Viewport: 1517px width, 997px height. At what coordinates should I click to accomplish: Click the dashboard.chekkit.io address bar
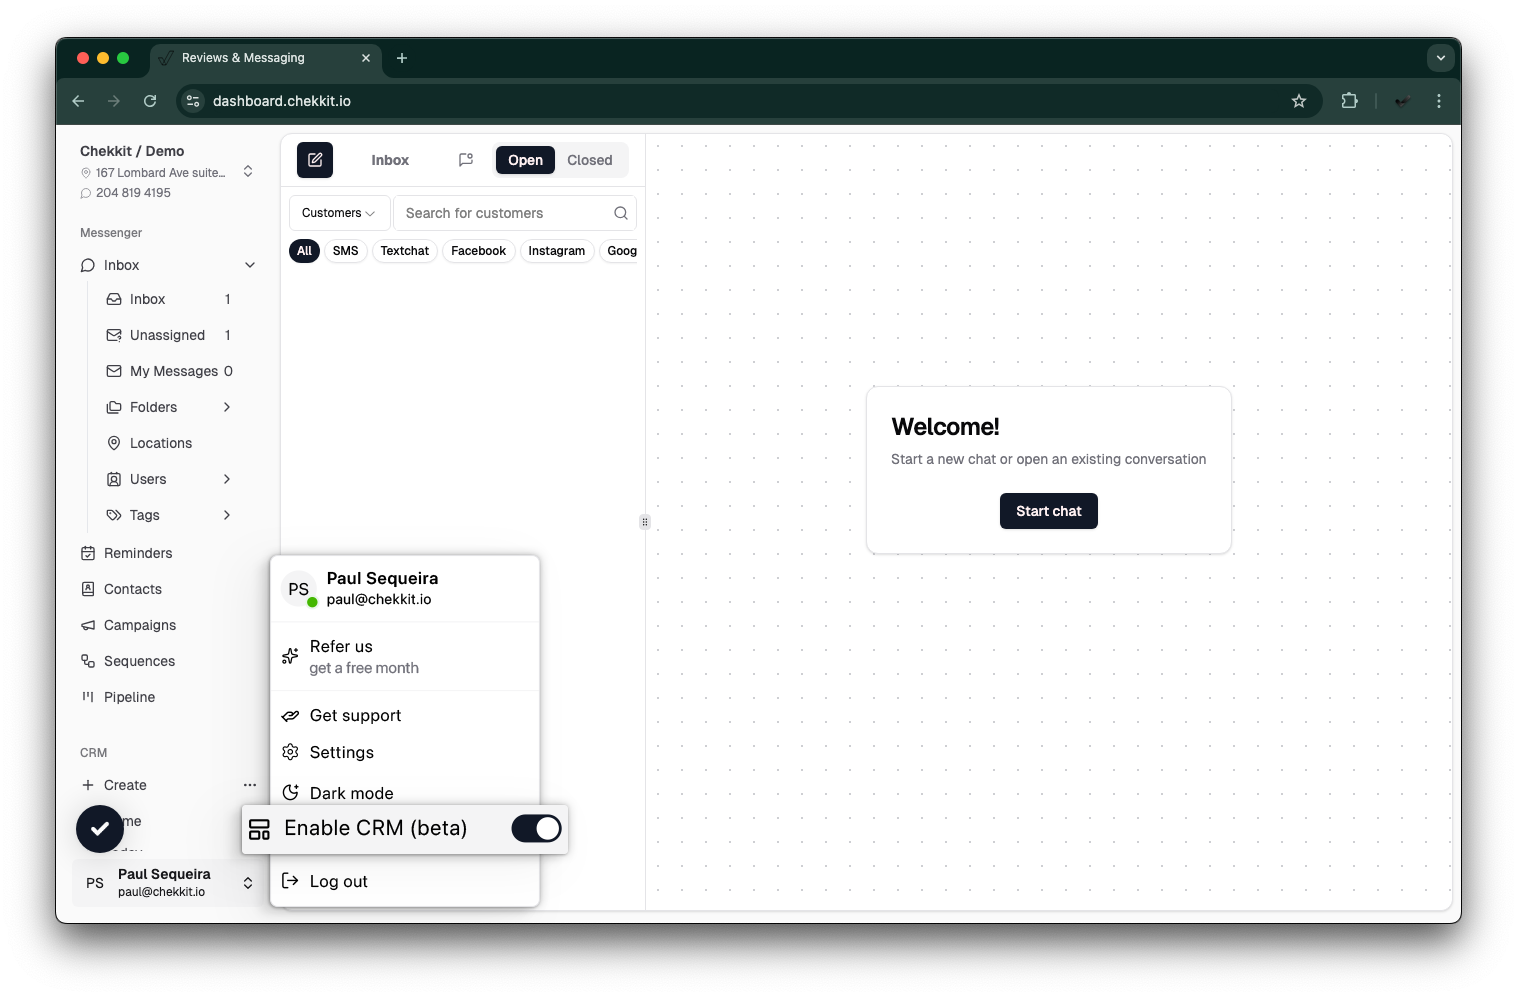[750, 101]
